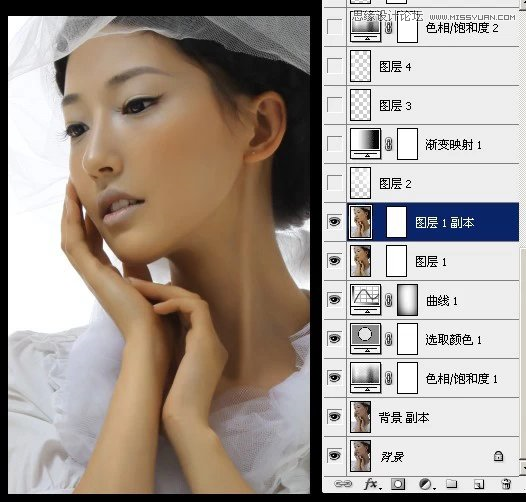The image size is (526, 502).
Task: Select the hue/saturation icon of 色相/饱和度 2
Action: coord(365,28)
